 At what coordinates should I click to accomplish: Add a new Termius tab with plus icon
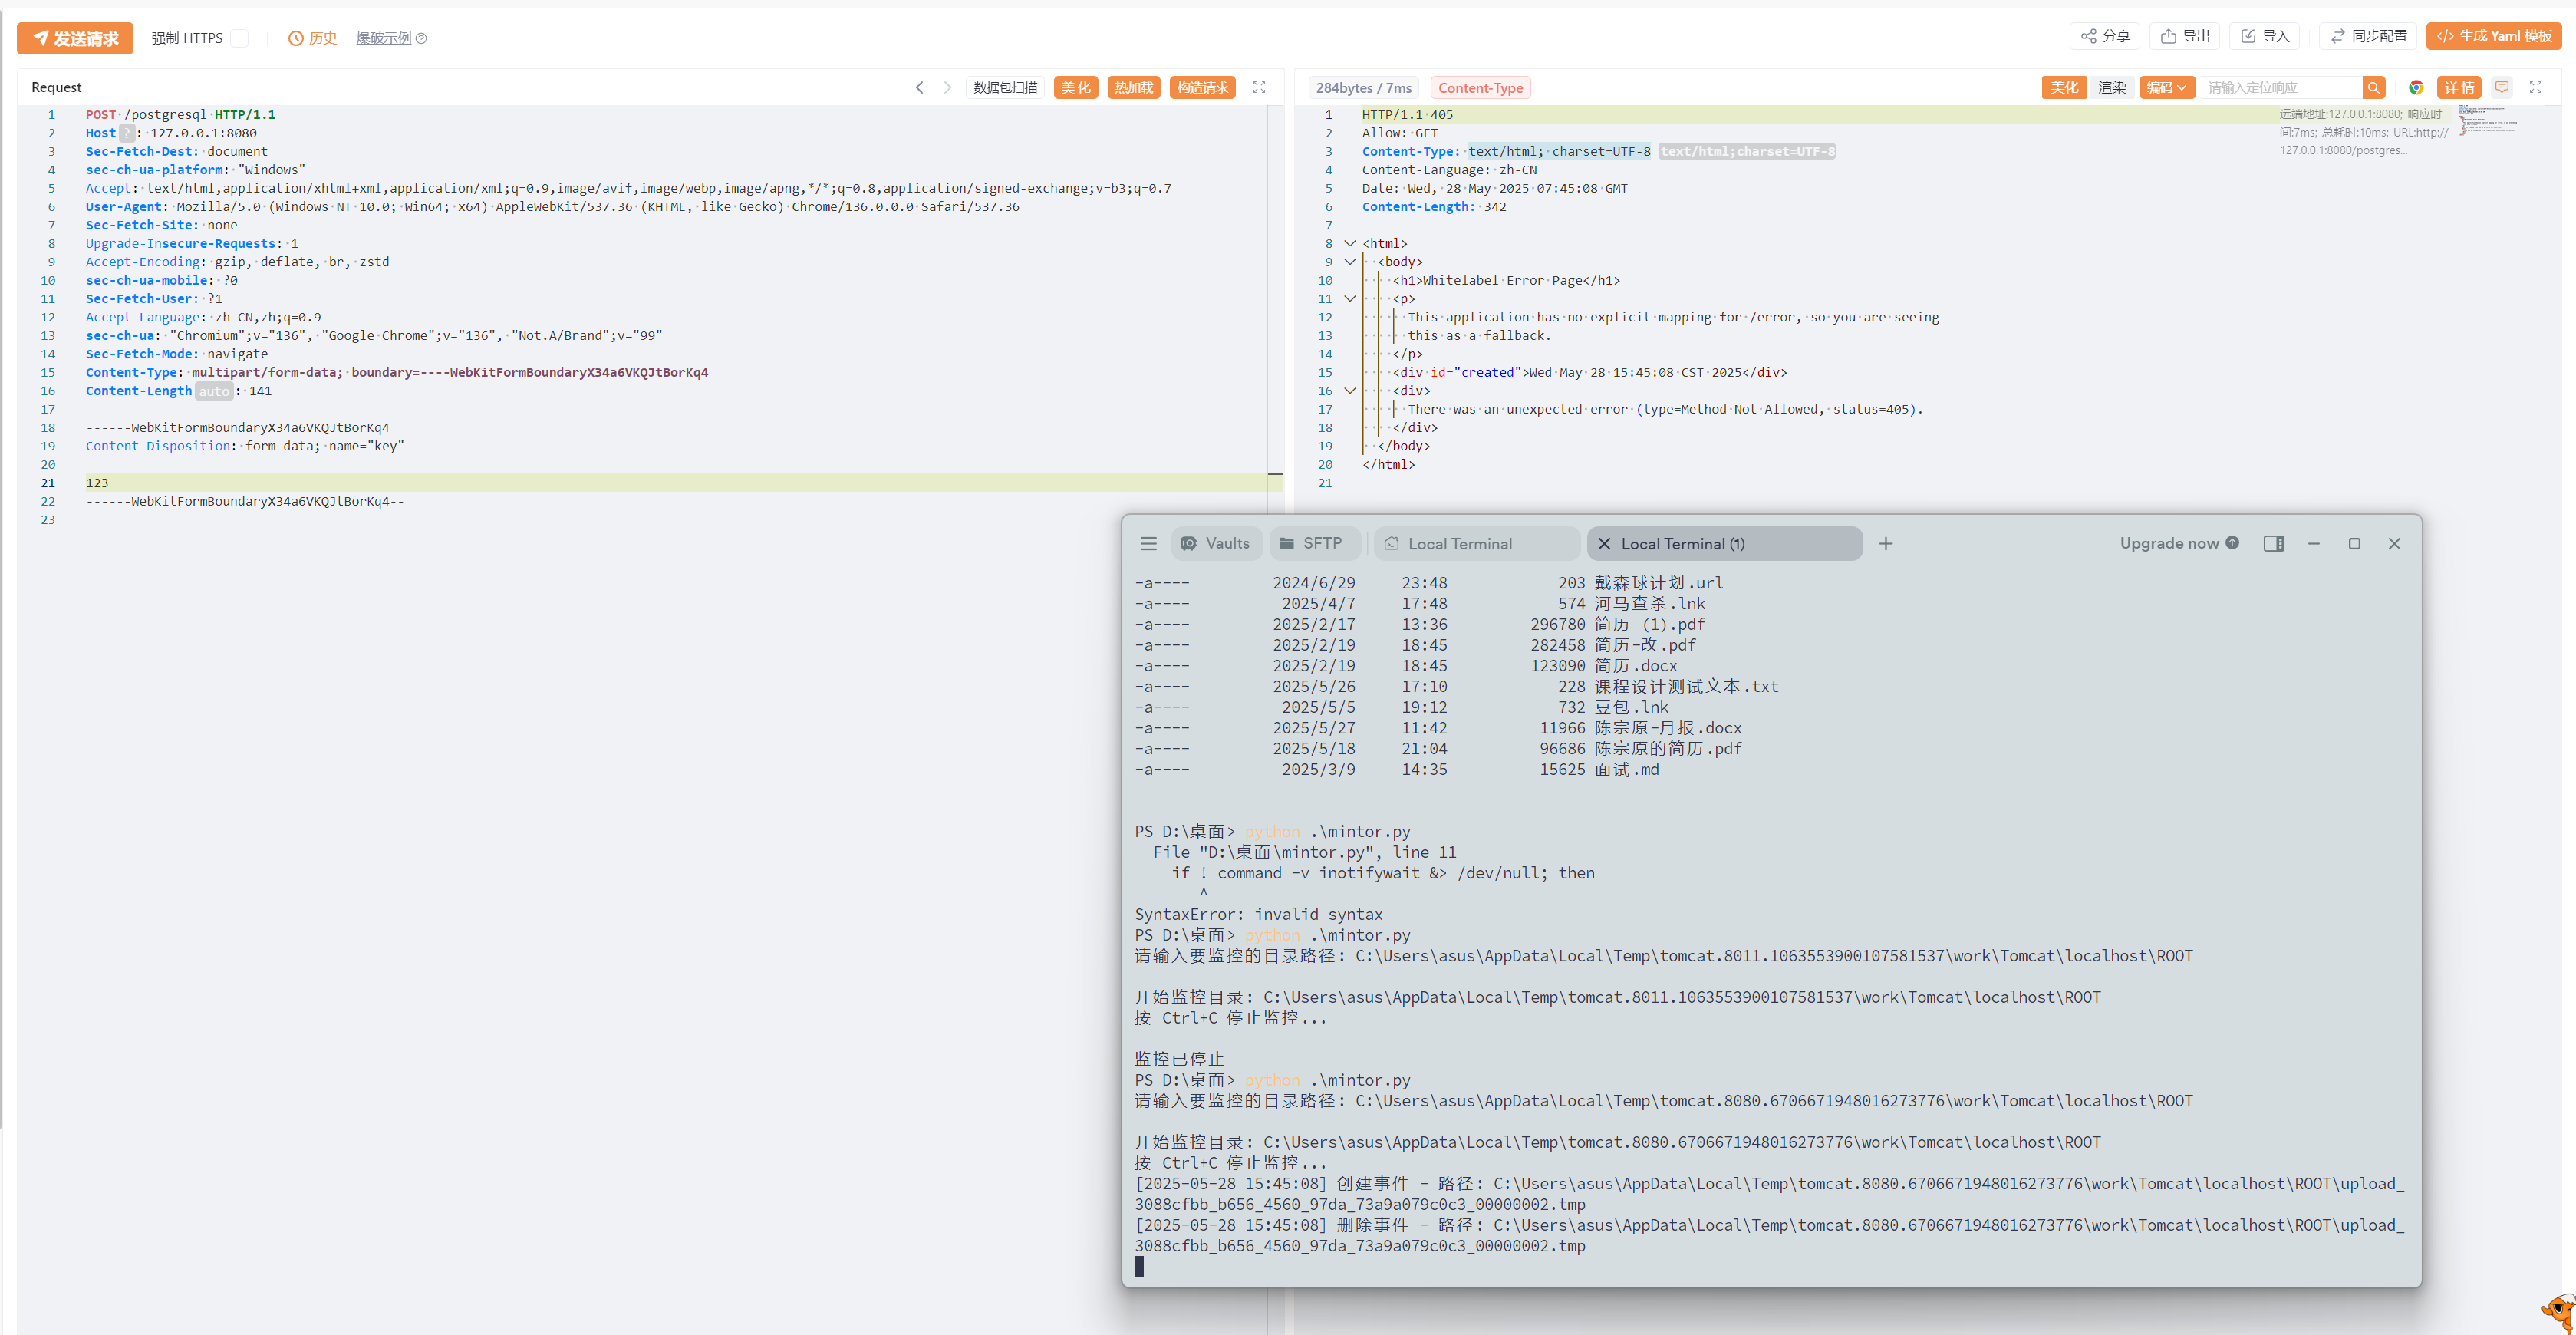coord(1885,544)
